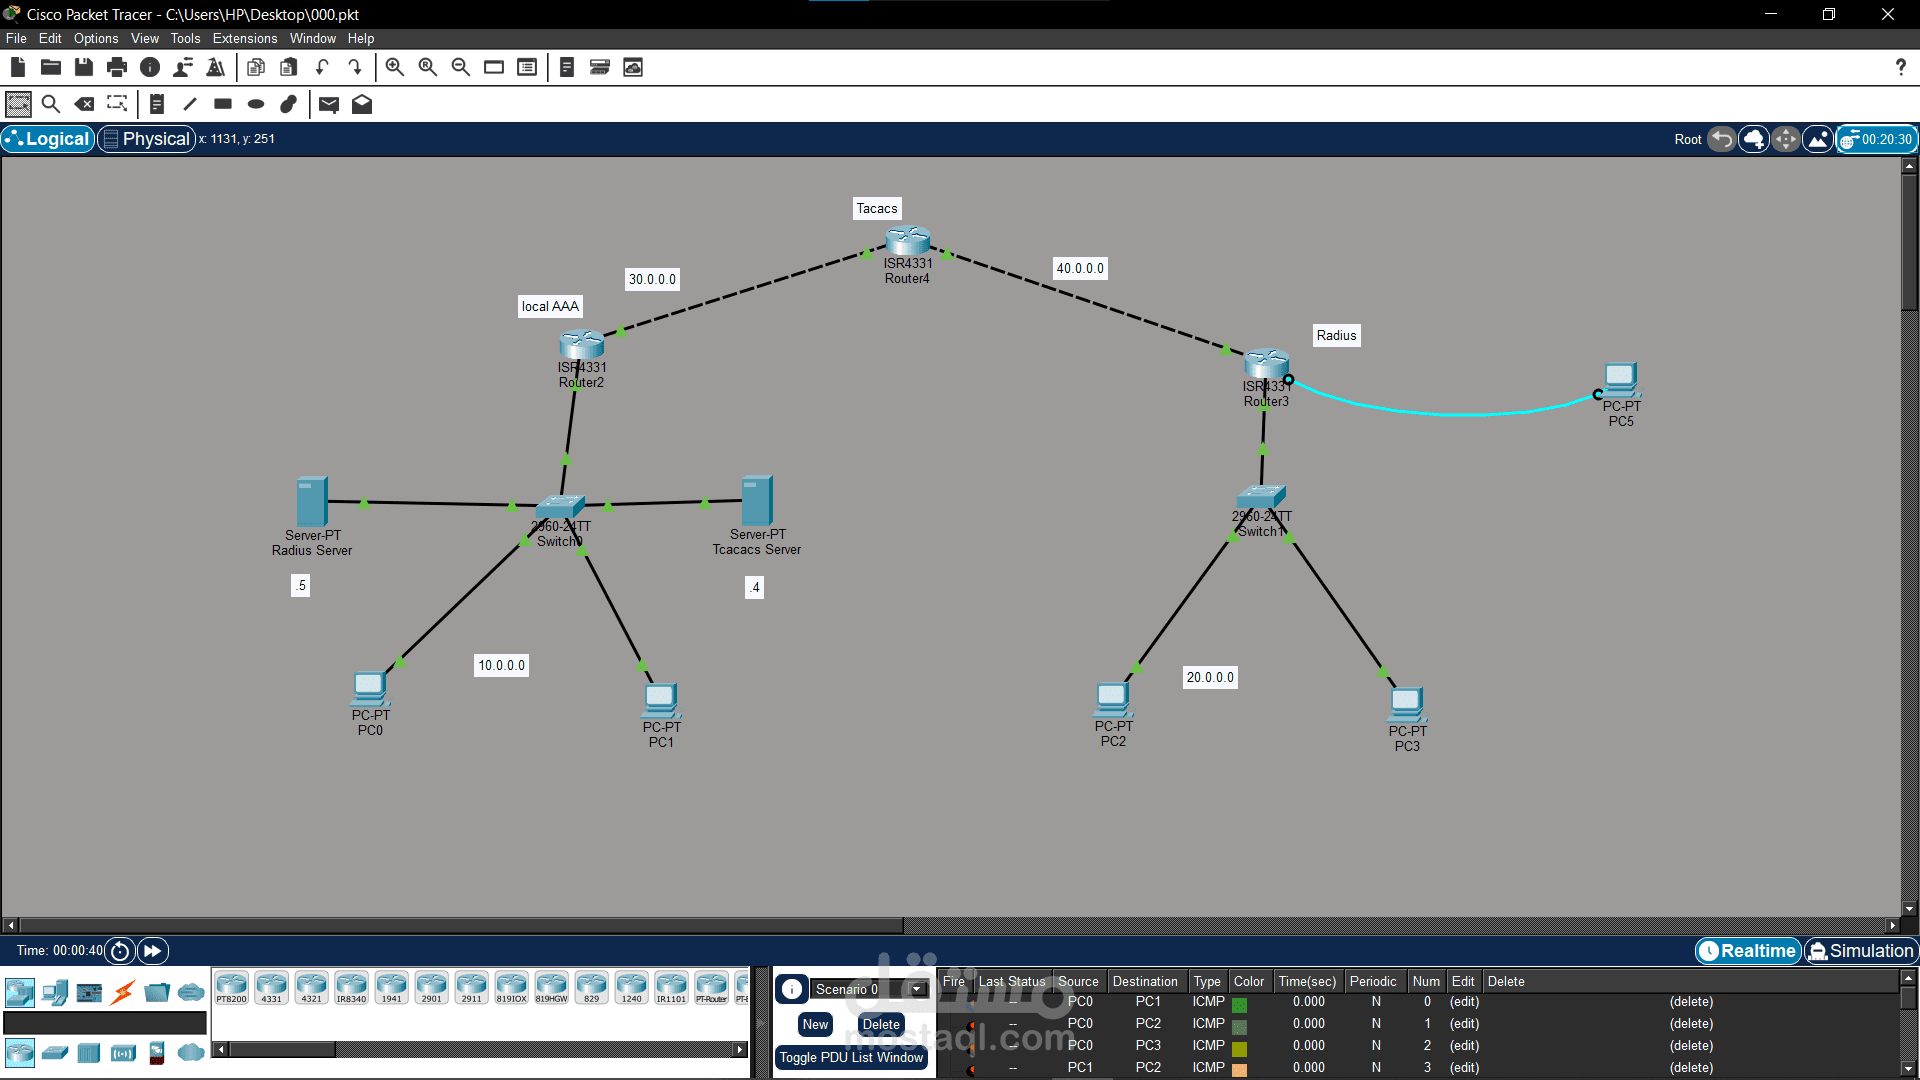Select Router4 labeled Tacacs
1920x1080 pixels.
tap(908, 241)
